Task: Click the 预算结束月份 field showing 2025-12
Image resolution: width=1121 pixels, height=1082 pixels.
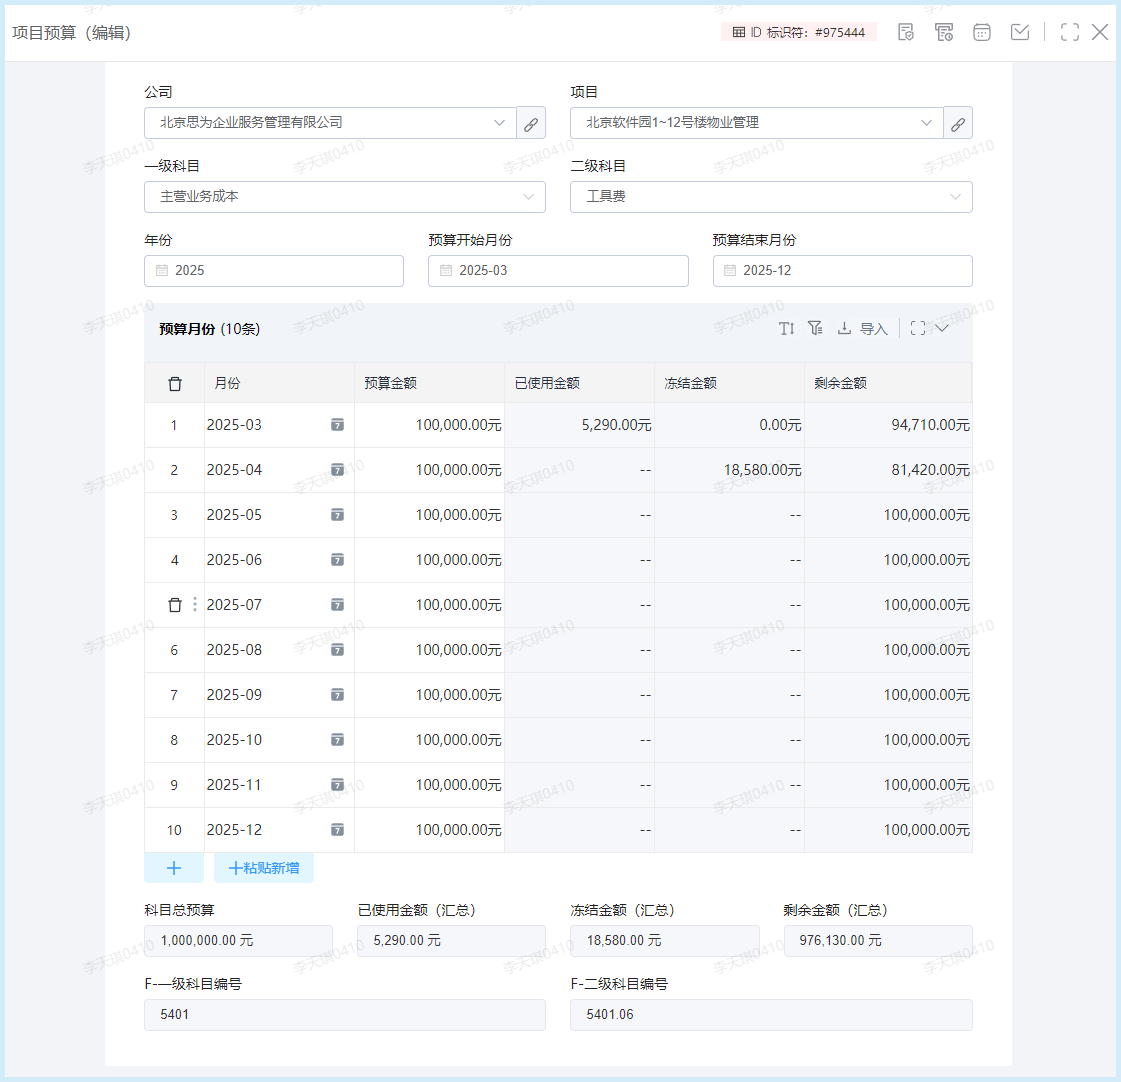Action: 842,271
